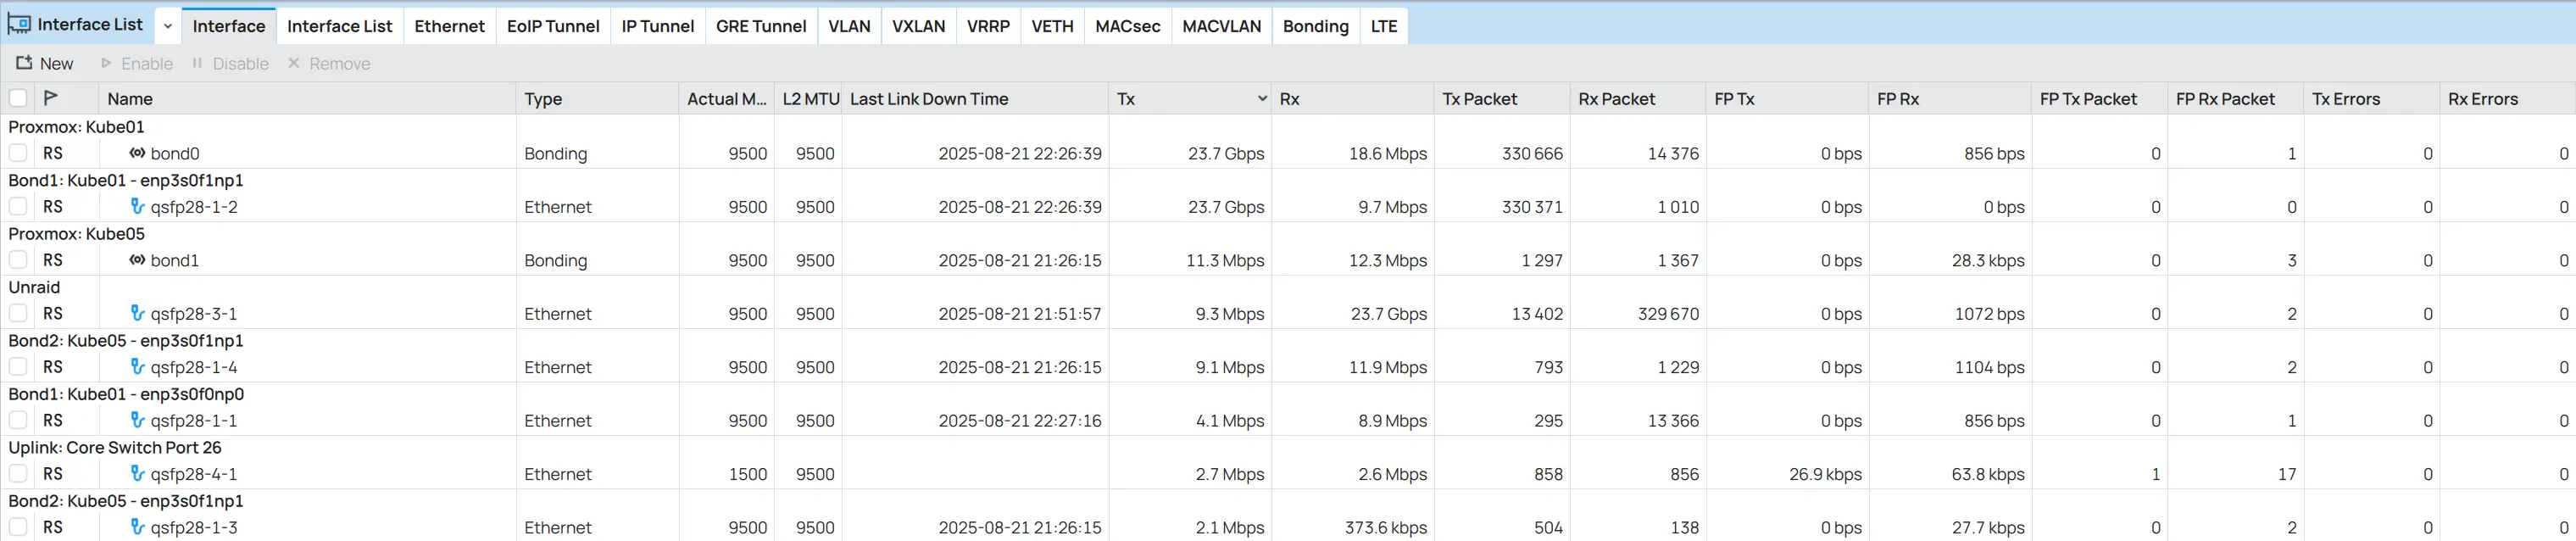Click the ethernet icon for qsfp28-3-1
The height and width of the screenshot is (541, 2576).
pos(137,313)
